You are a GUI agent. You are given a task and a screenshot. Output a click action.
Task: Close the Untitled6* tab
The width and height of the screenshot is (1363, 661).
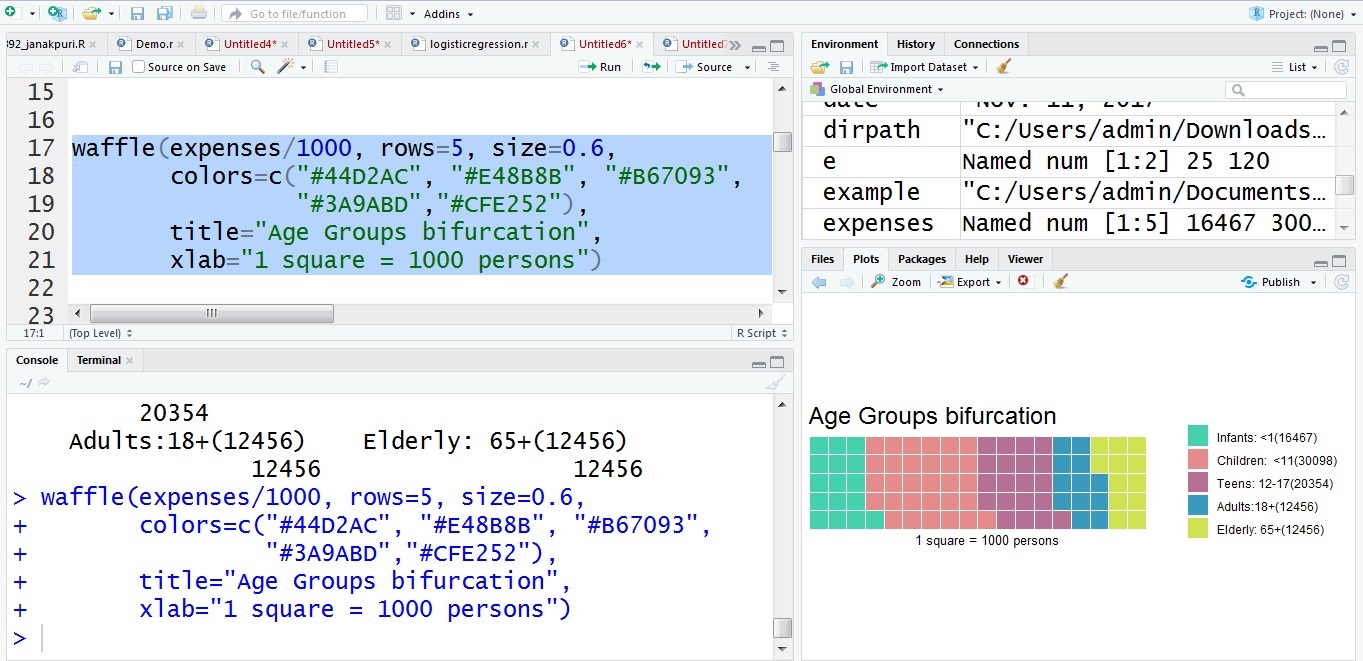pos(641,45)
